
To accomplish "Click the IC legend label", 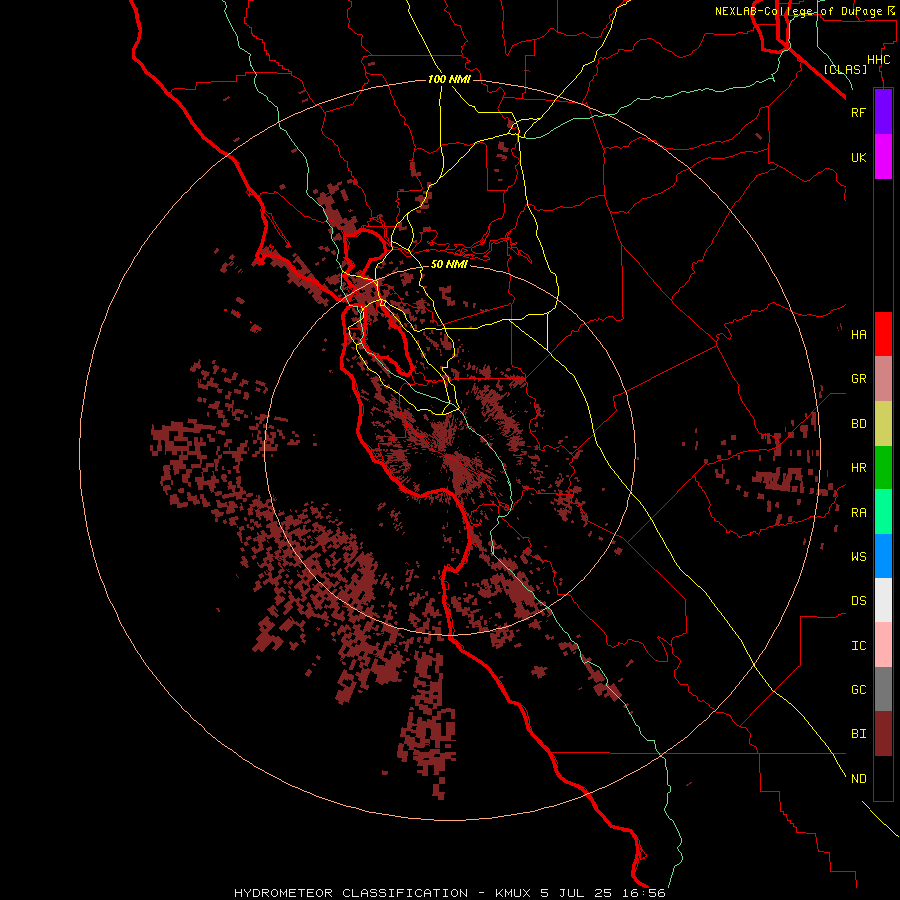I will coord(859,646).
